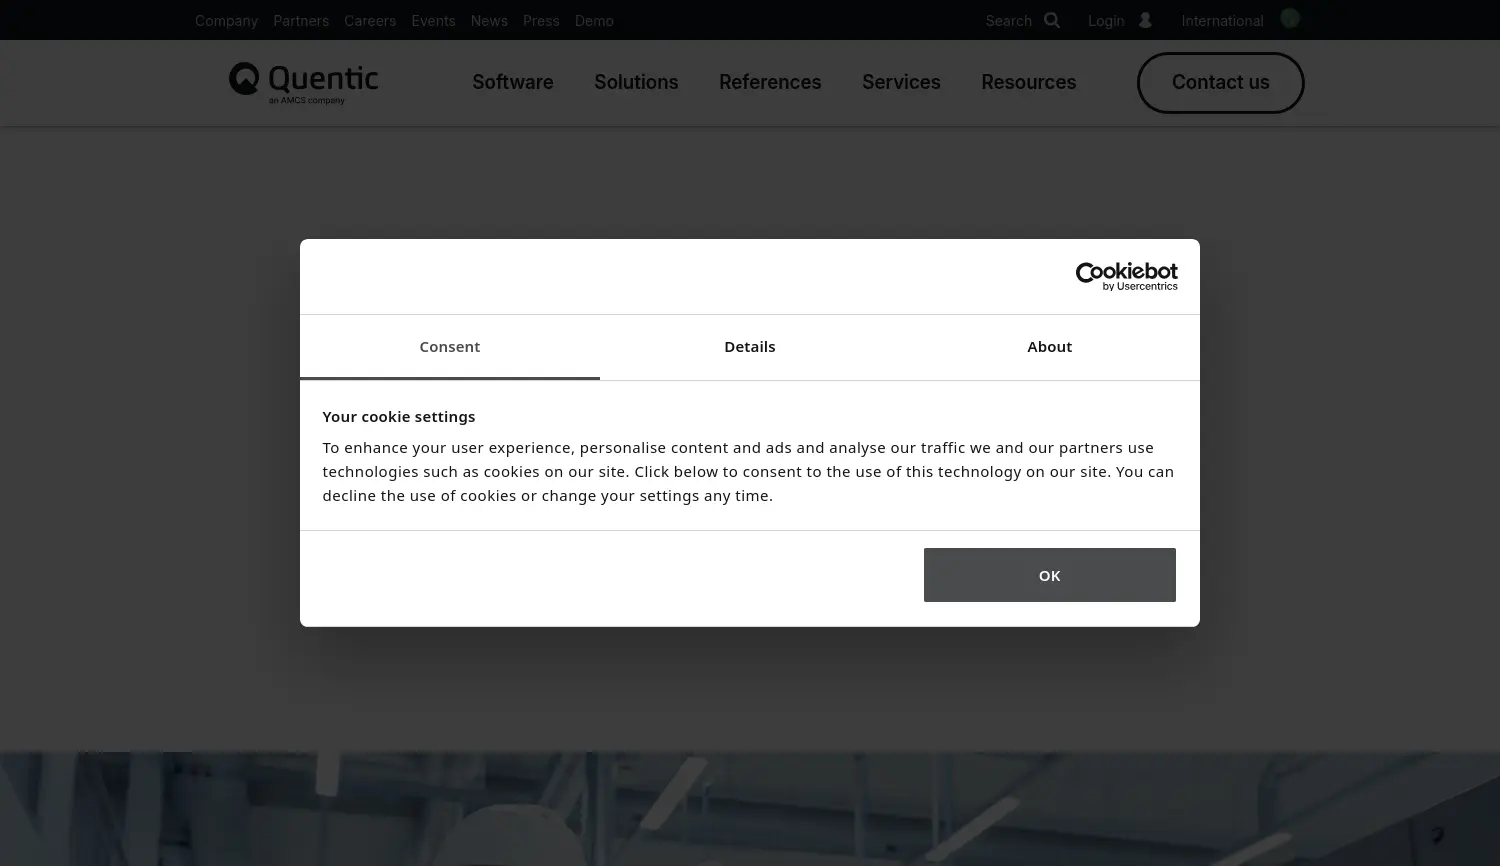
Task: Open the International language selector globe
Action: [1290, 19]
